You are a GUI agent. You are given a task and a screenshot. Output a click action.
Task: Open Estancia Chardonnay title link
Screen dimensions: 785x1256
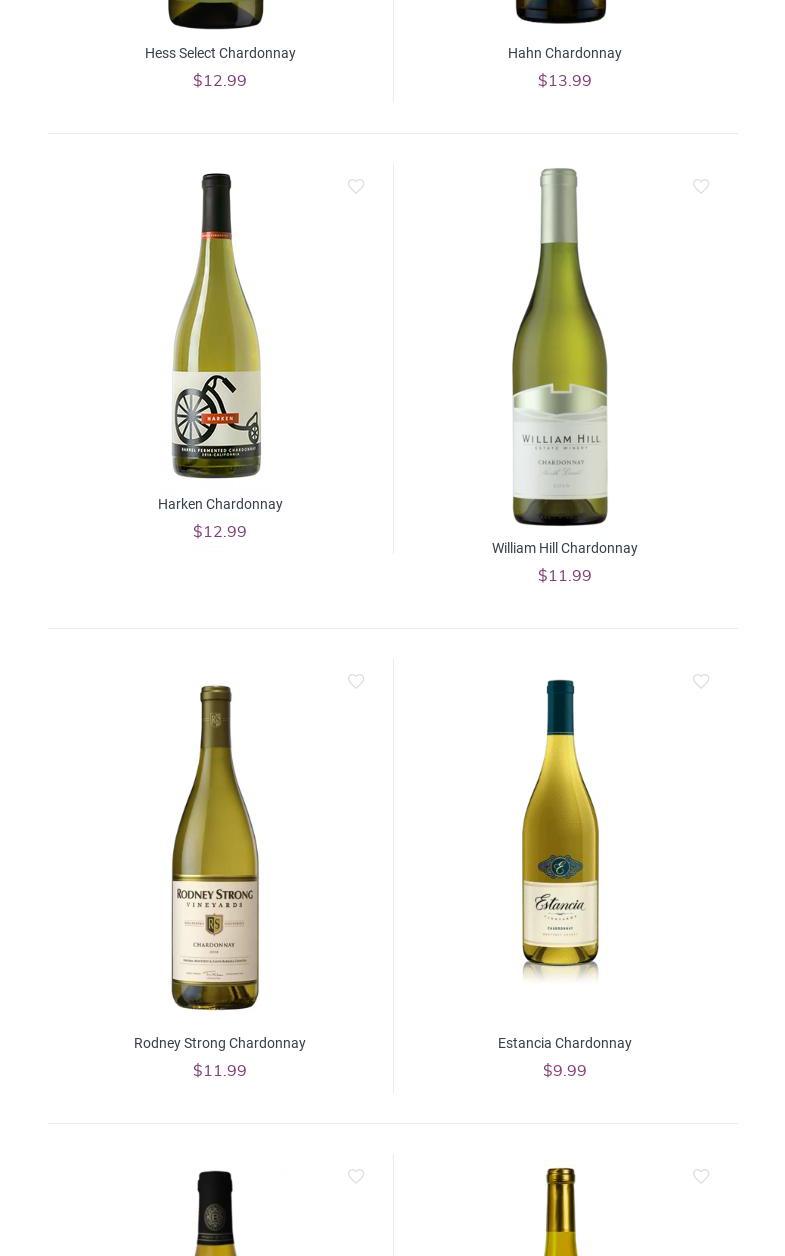tap(565, 1043)
